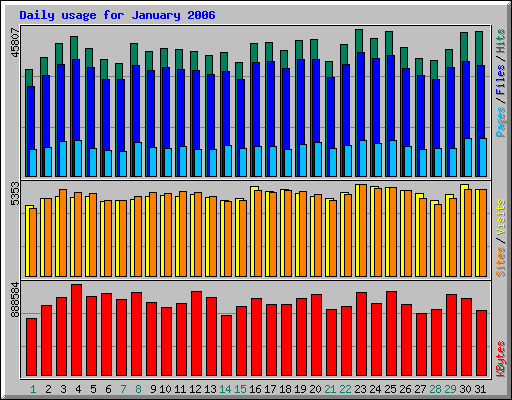Image resolution: width=512 pixels, height=400 pixels.
Task: Click the red KBytes bar for day 25
Action: 391,334
